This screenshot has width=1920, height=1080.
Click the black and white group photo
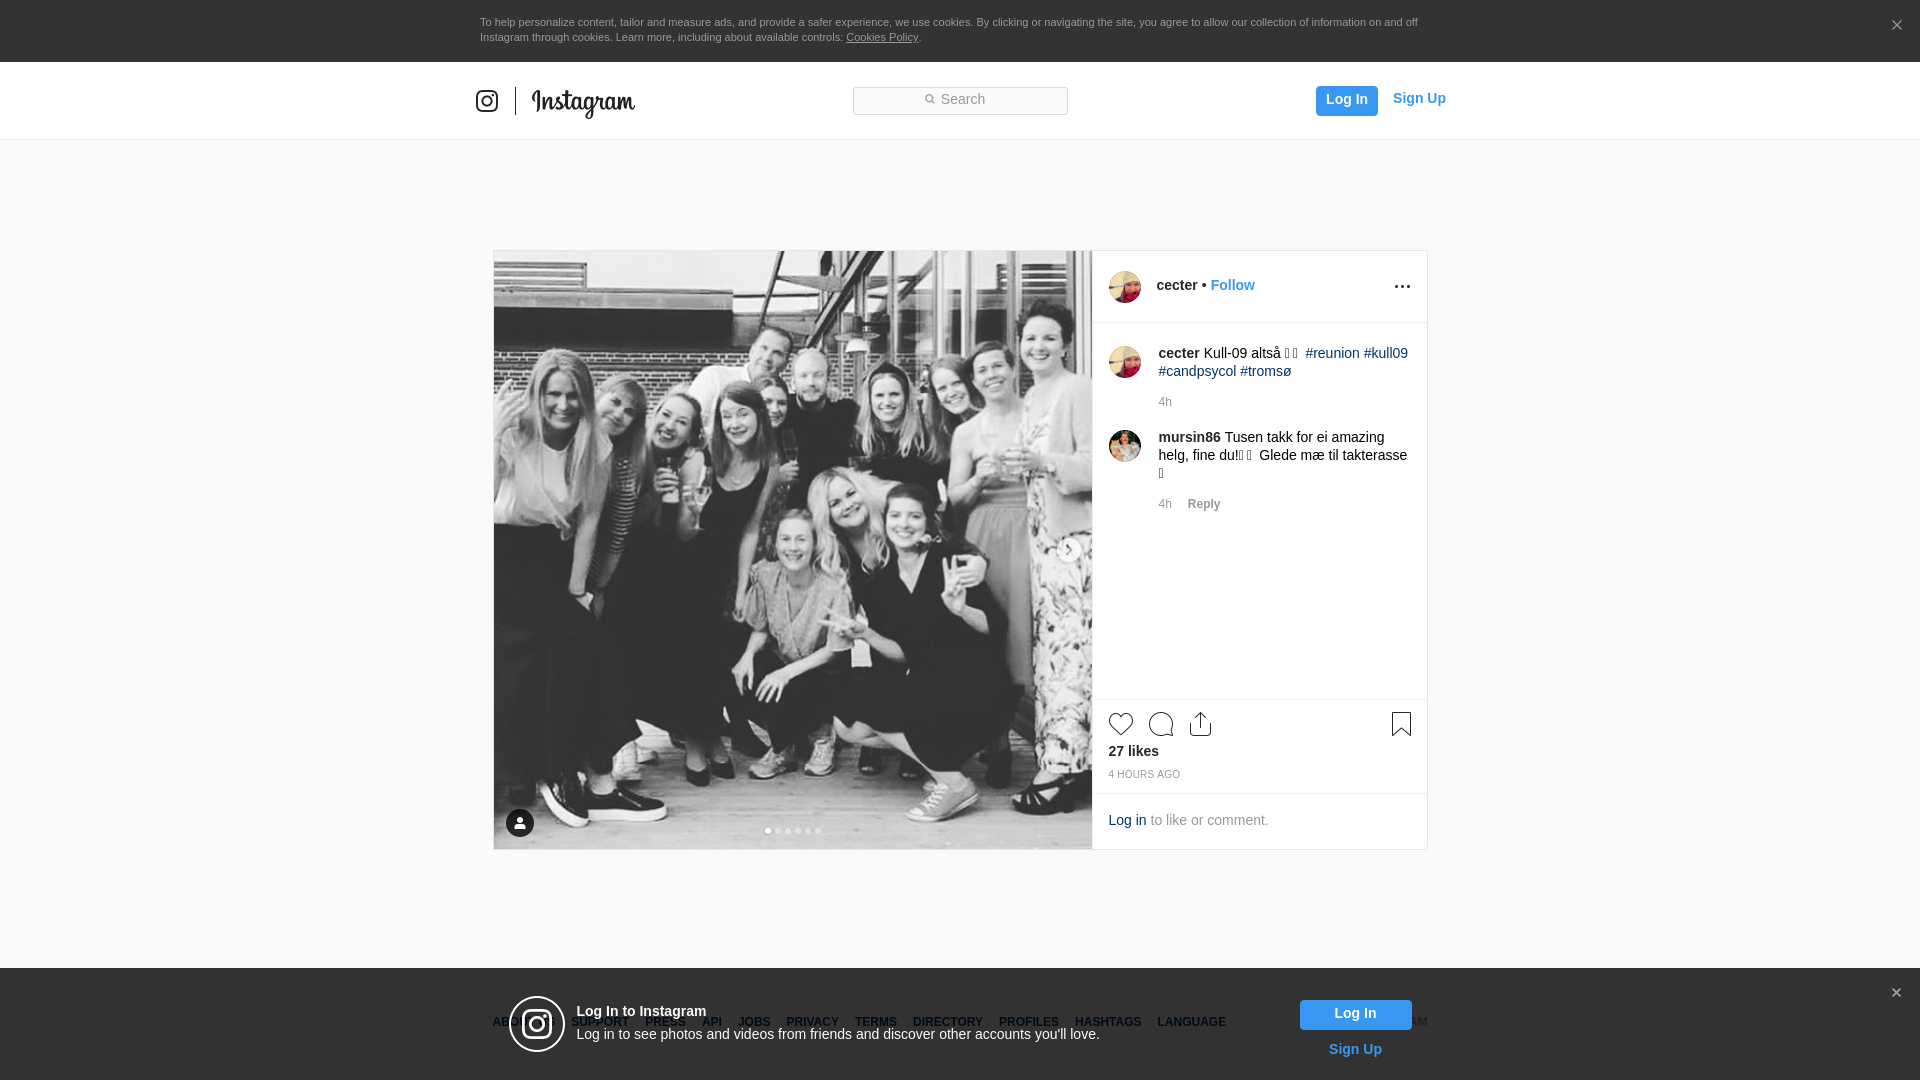(x=793, y=550)
